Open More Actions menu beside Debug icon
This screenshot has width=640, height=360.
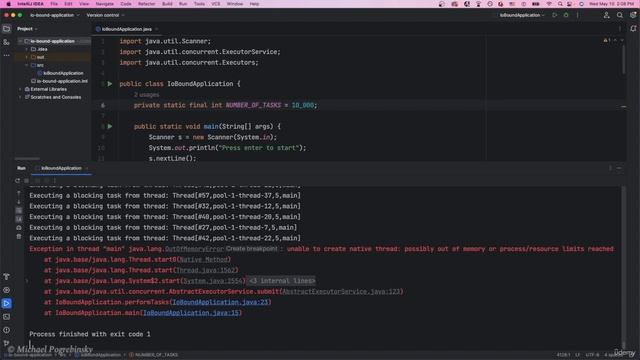578,15
